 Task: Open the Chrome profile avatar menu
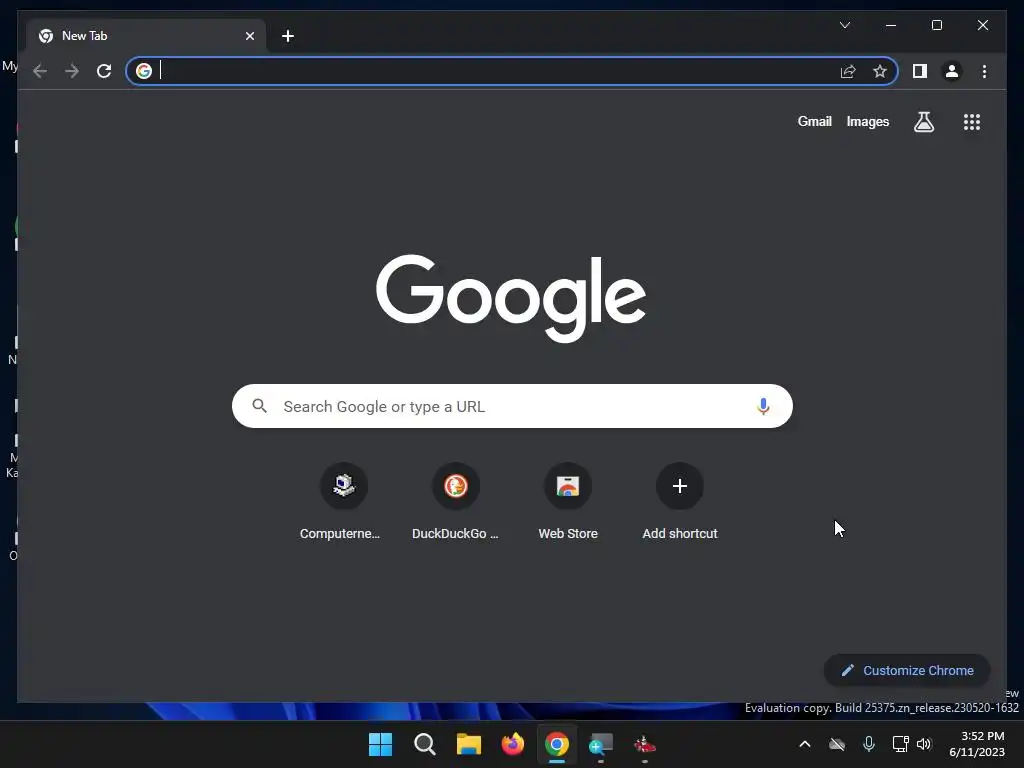(952, 71)
